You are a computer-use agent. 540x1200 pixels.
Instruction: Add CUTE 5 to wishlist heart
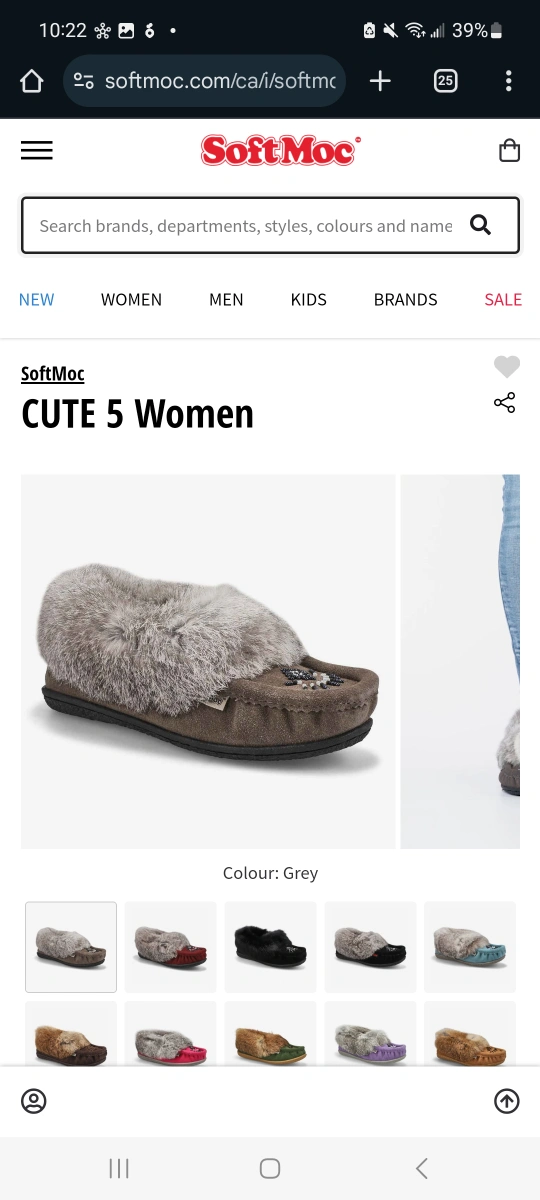[507, 367]
